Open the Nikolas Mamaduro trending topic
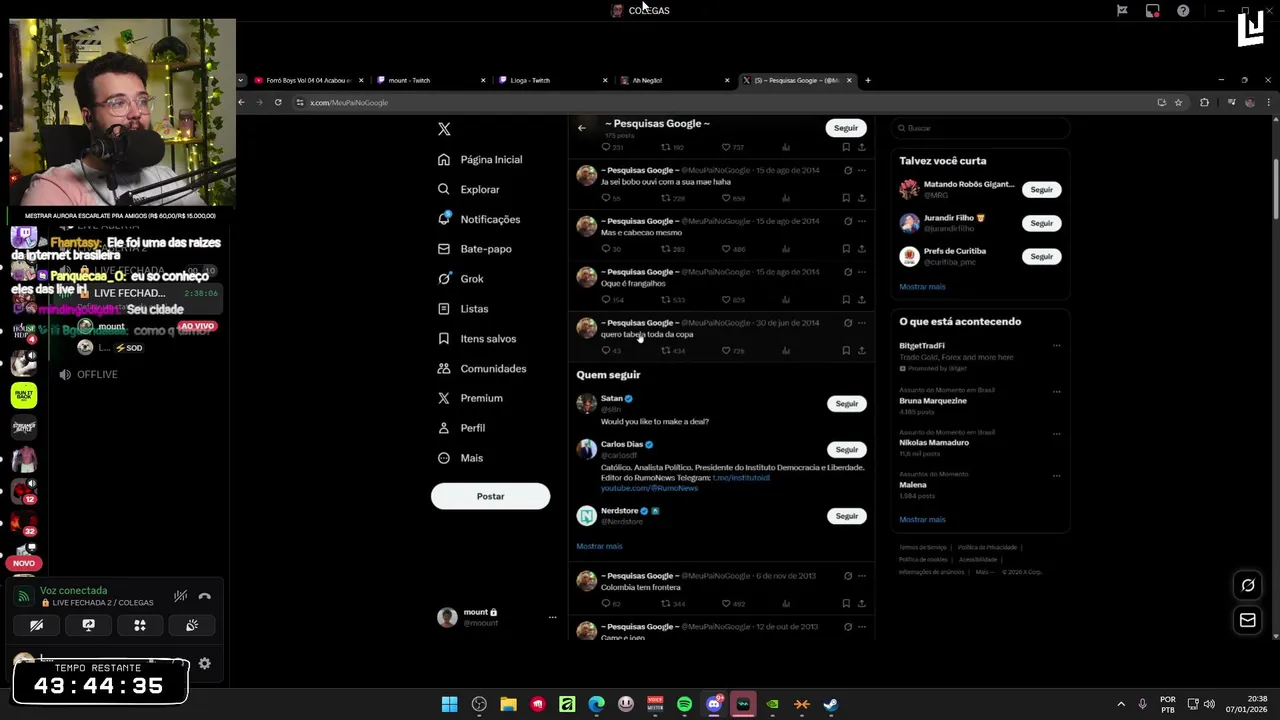1280x720 pixels. 934,442
